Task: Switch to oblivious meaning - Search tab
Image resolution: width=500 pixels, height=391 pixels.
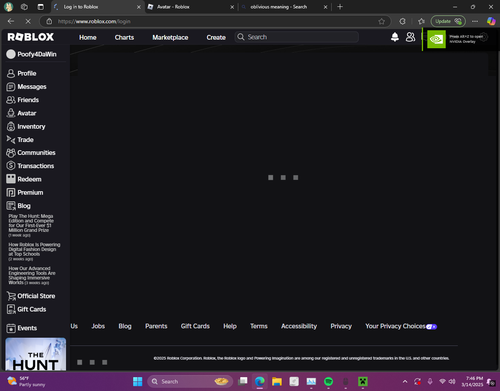Action: tap(283, 7)
